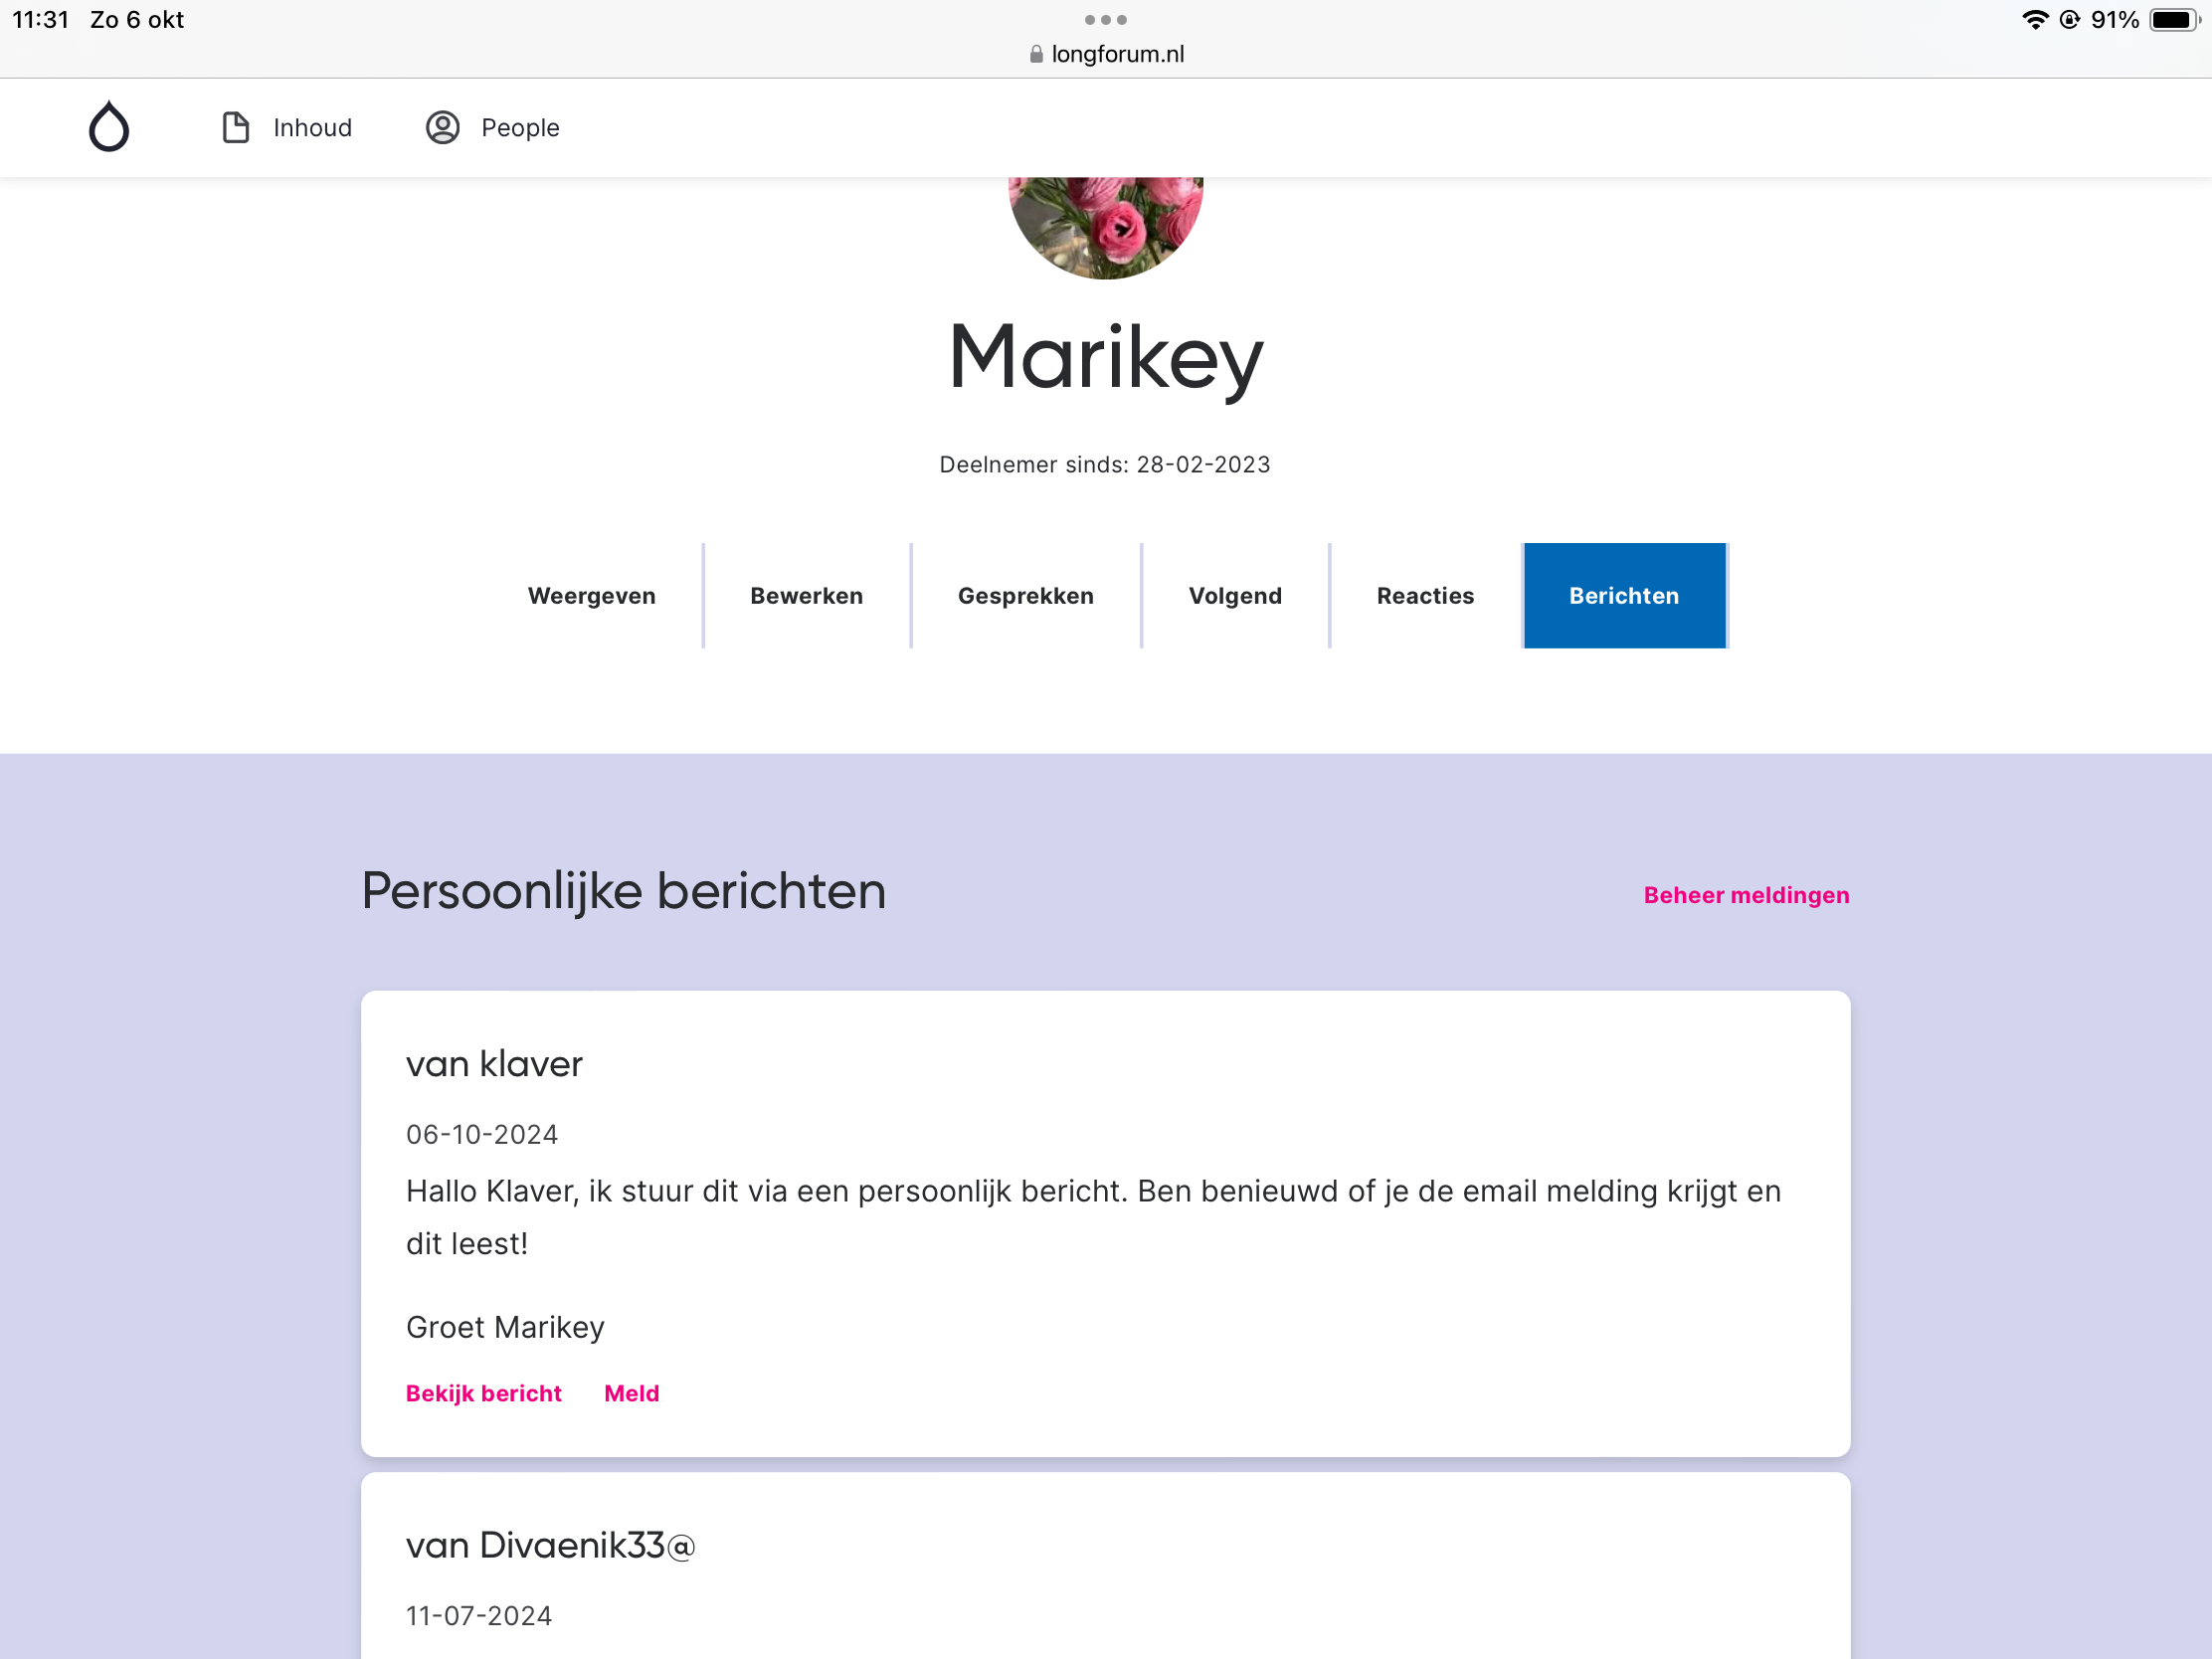This screenshot has height=1659, width=2212.
Task: Open the Gesprekken tab
Action: [1025, 596]
